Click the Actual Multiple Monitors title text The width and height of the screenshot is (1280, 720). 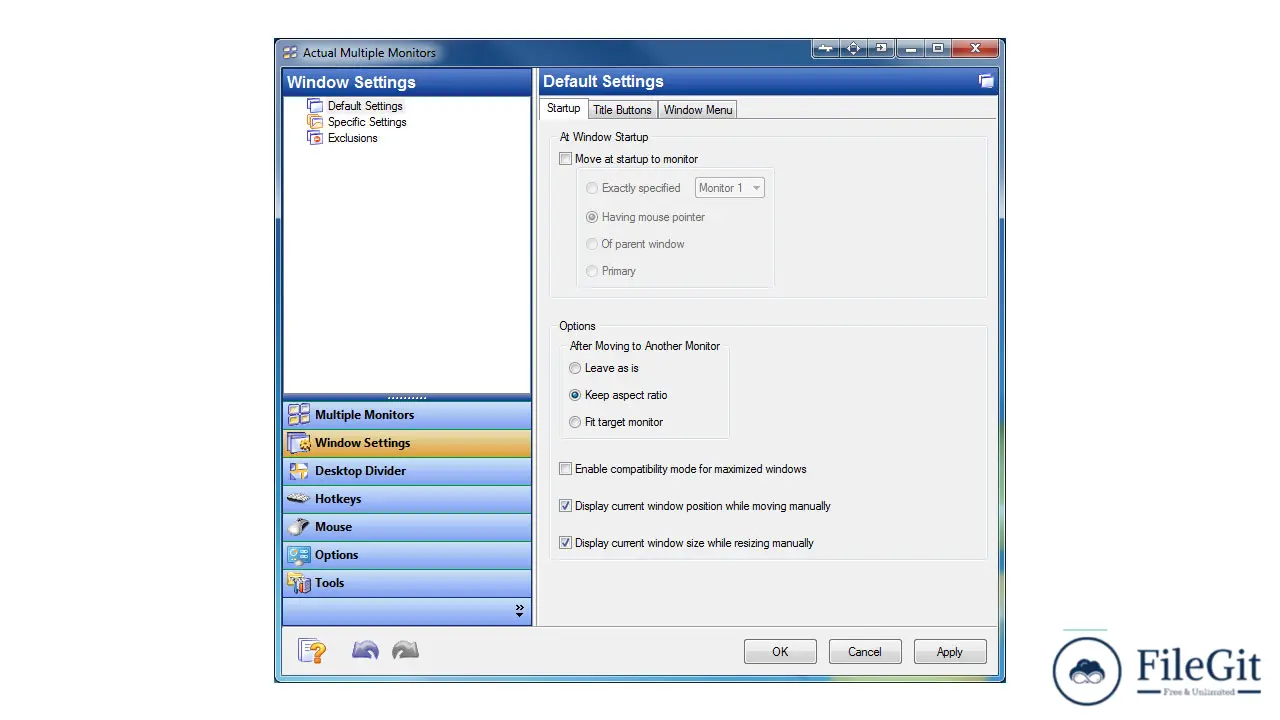pyautogui.click(x=370, y=53)
